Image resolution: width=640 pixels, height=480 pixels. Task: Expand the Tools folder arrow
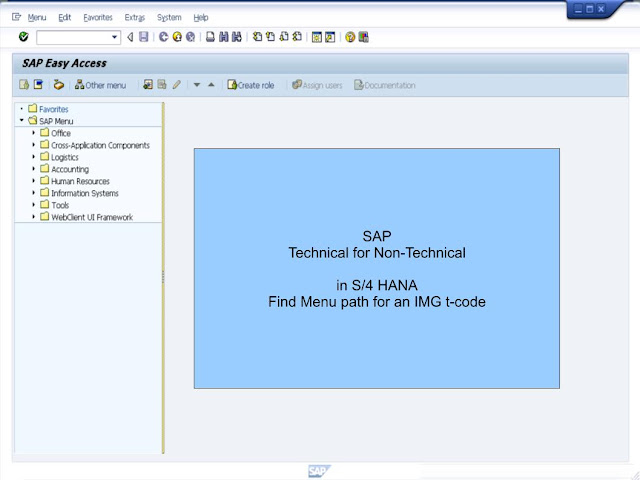click(34, 204)
